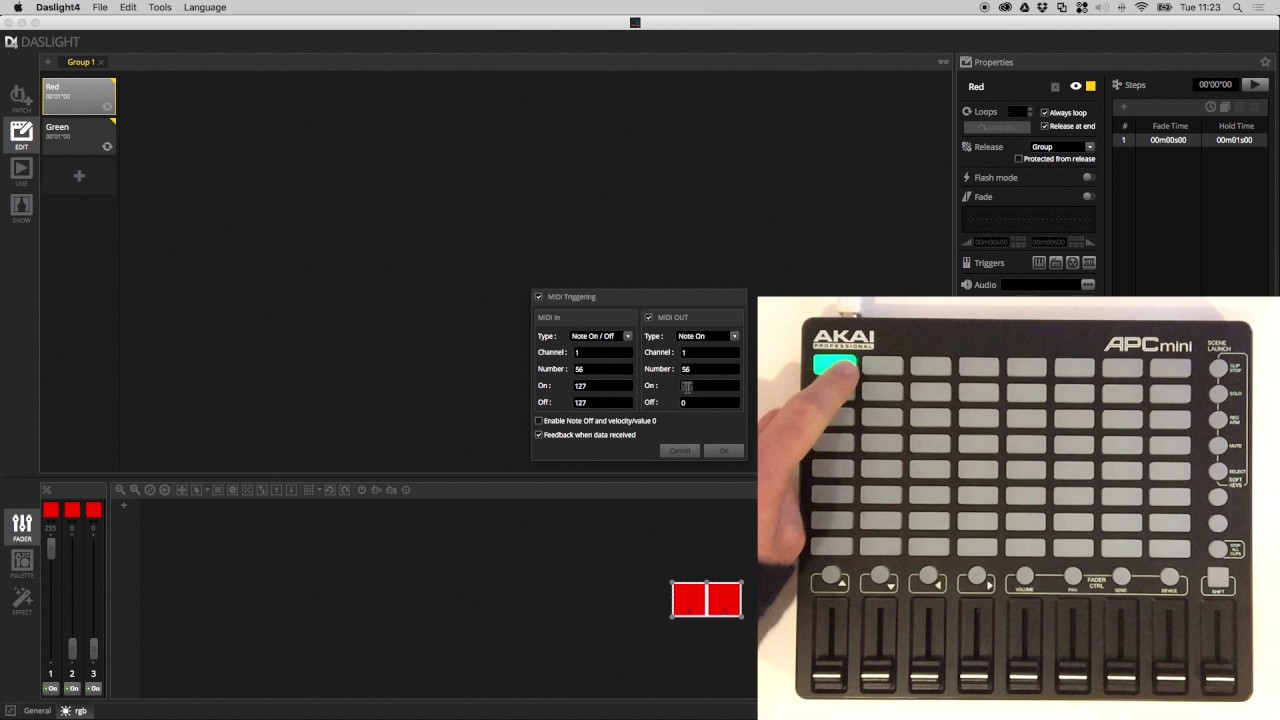Open MIDI OUT Type dropdown
The width and height of the screenshot is (1280, 720).
click(707, 336)
